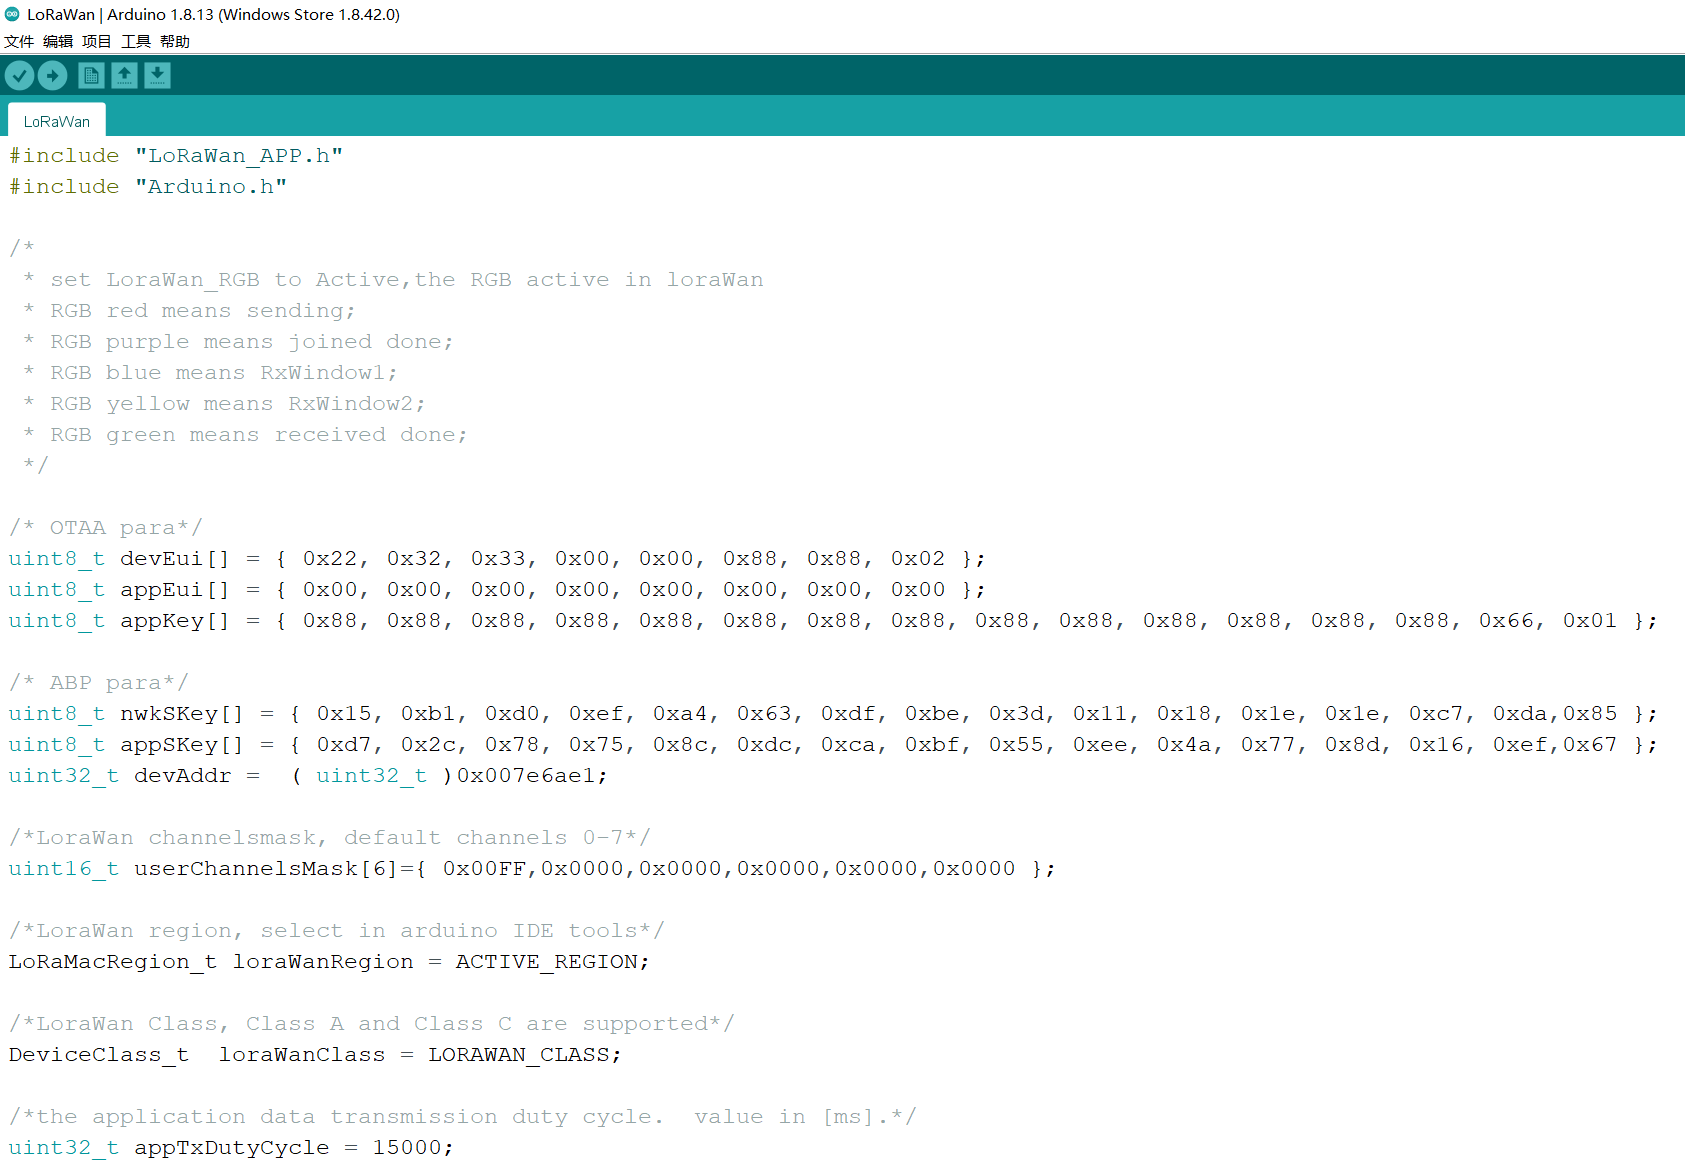Click the 0x00FF channel mask value
1685x1170 pixels.
point(484,868)
